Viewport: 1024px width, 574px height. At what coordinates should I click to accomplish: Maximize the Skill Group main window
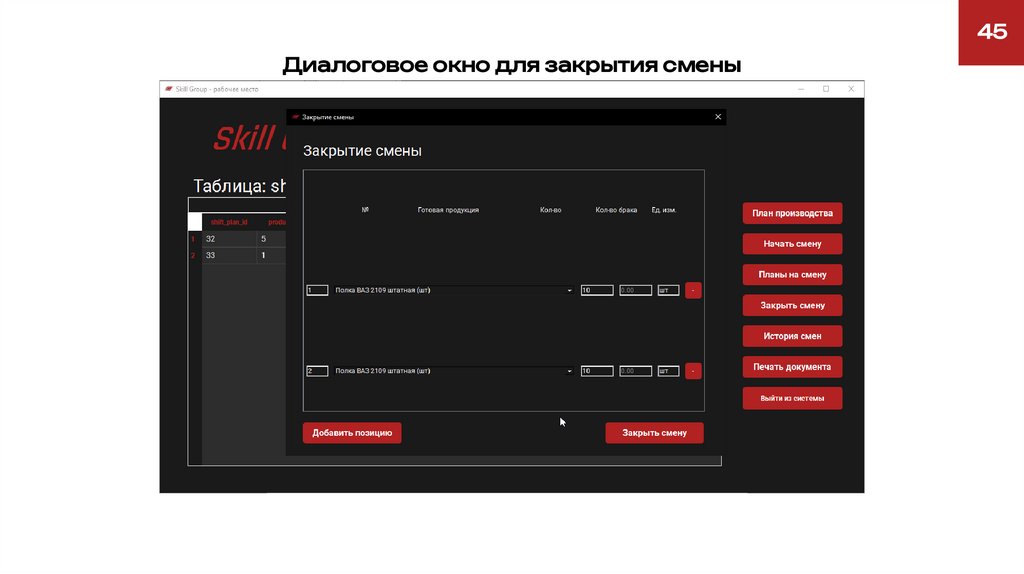[x=826, y=89]
